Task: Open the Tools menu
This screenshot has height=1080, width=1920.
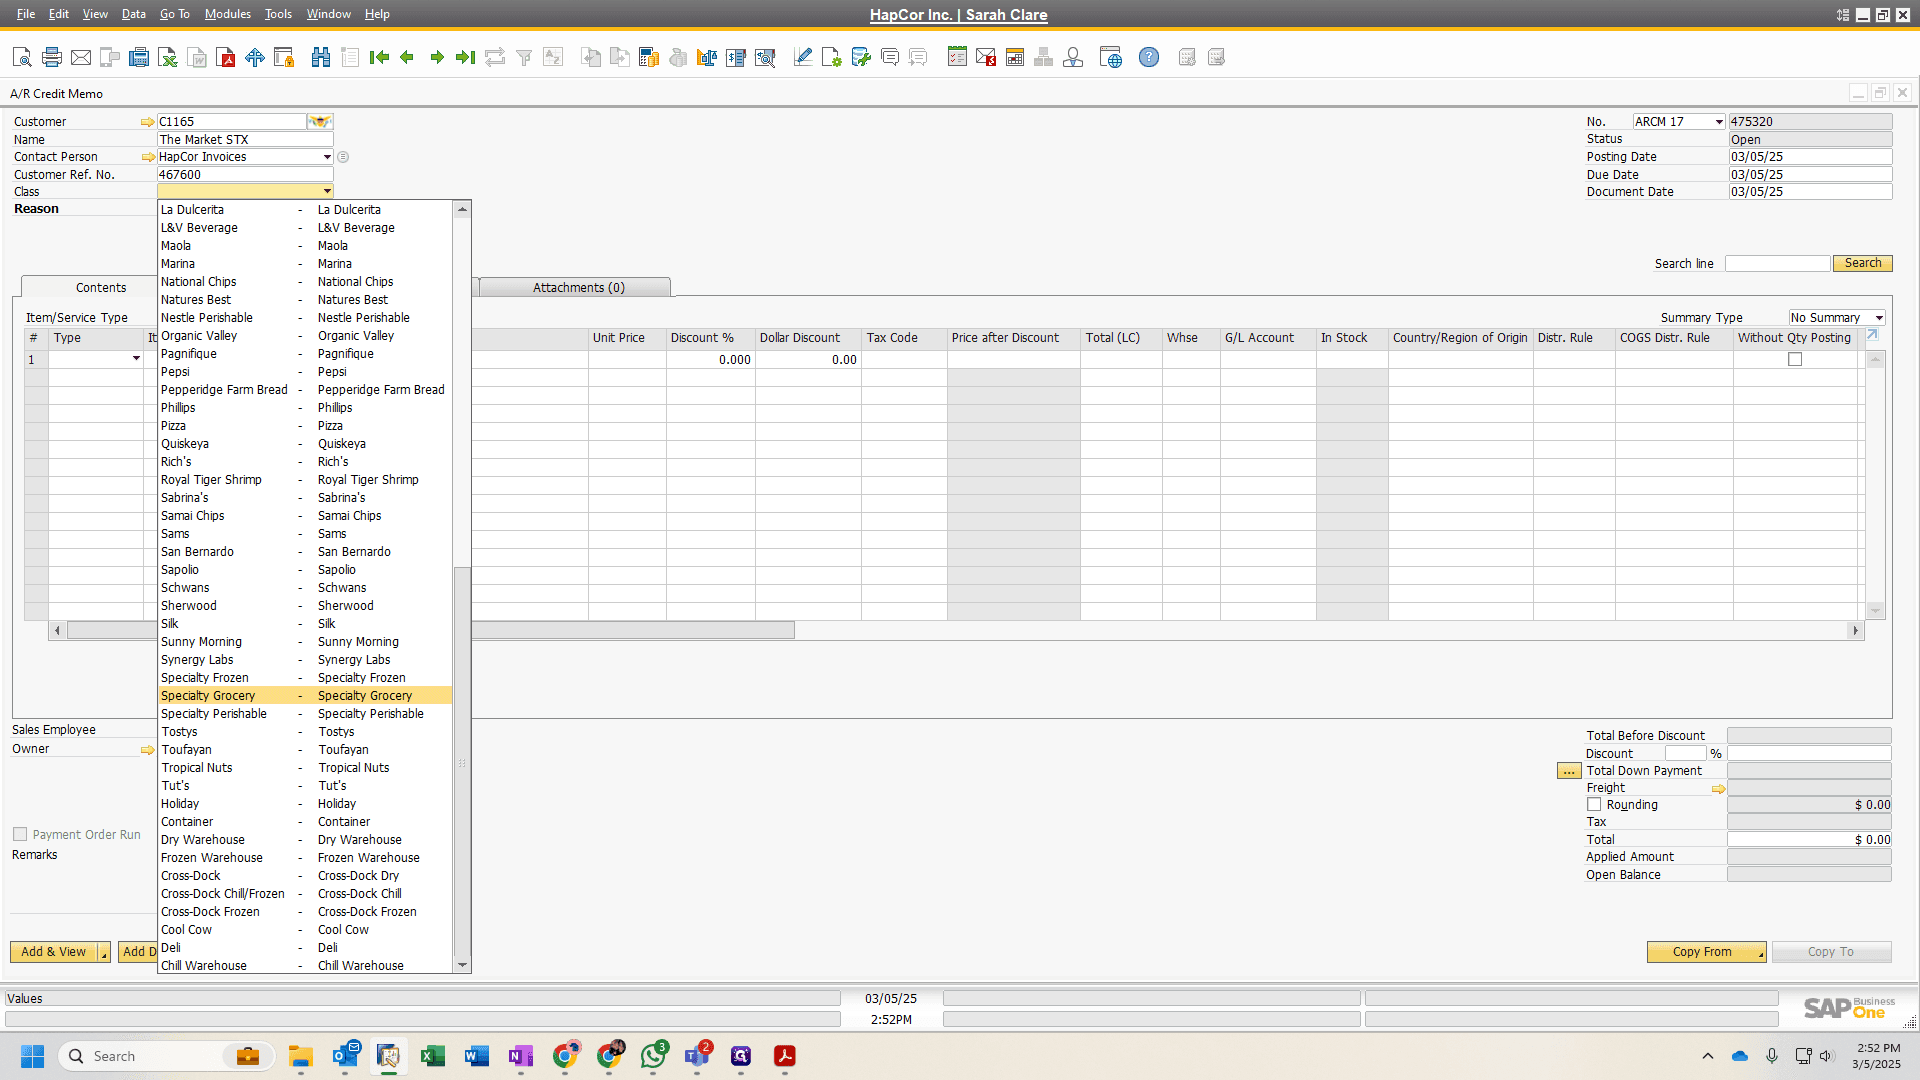Action: [x=278, y=14]
